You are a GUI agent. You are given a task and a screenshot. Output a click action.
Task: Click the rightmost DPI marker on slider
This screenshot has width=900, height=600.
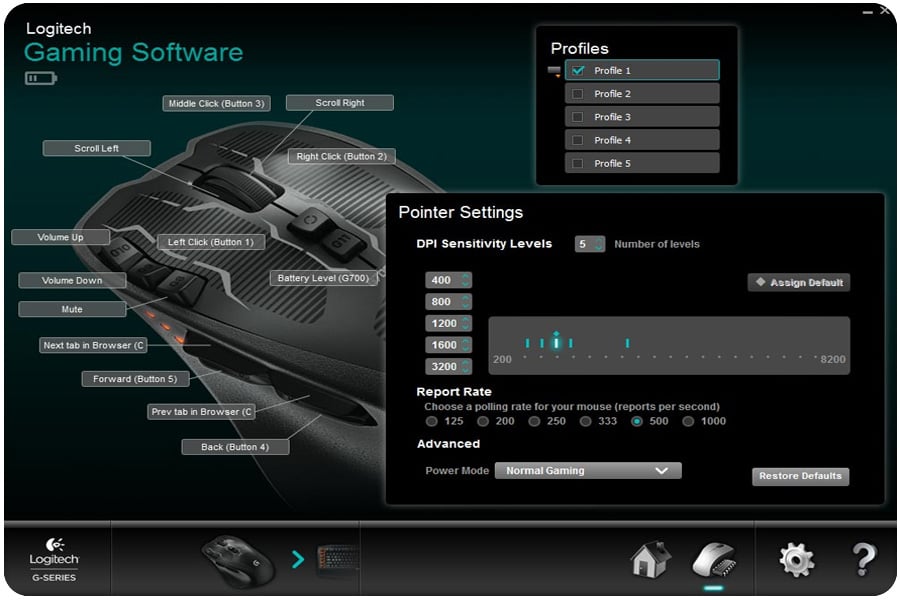tap(627, 343)
